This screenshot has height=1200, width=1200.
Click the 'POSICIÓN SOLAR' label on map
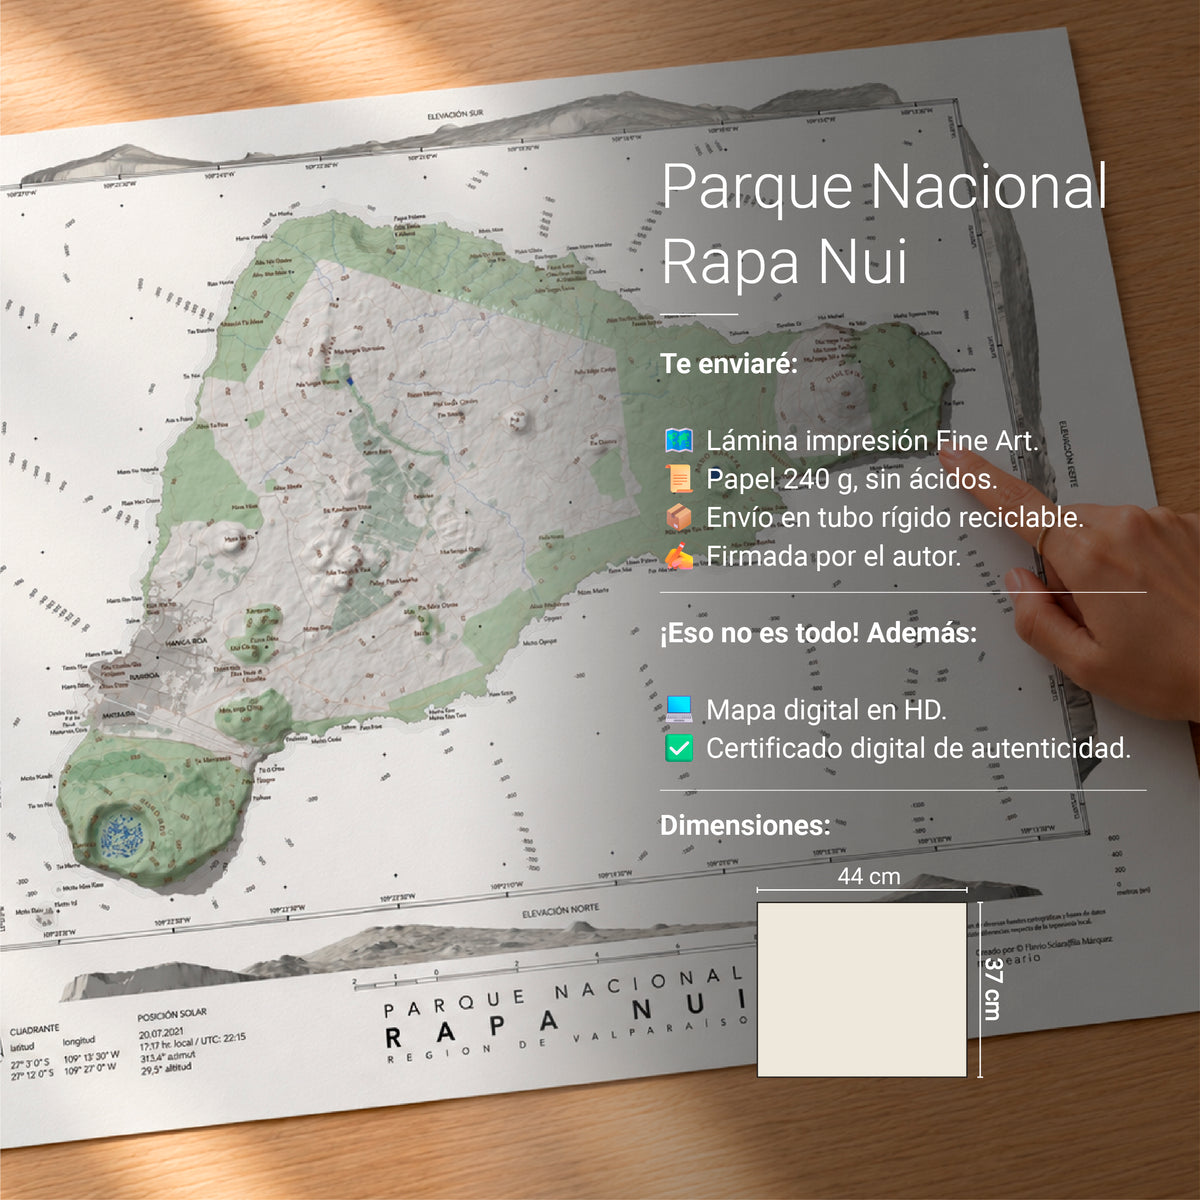click(172, 1014)
